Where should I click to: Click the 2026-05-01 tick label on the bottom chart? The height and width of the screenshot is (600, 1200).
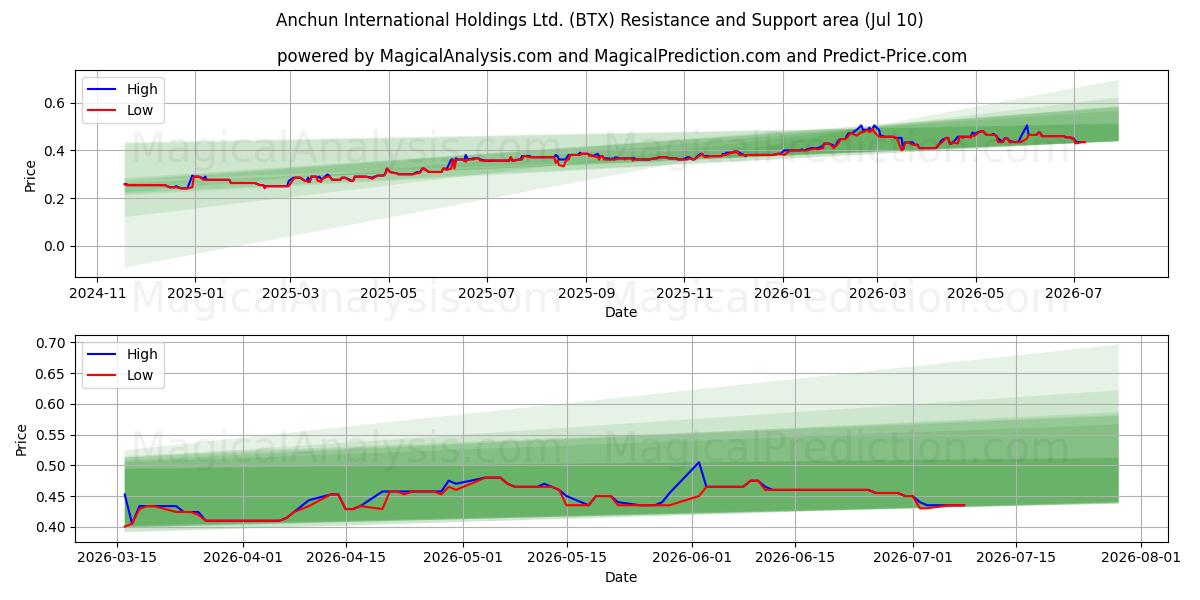tap(464, 558)
